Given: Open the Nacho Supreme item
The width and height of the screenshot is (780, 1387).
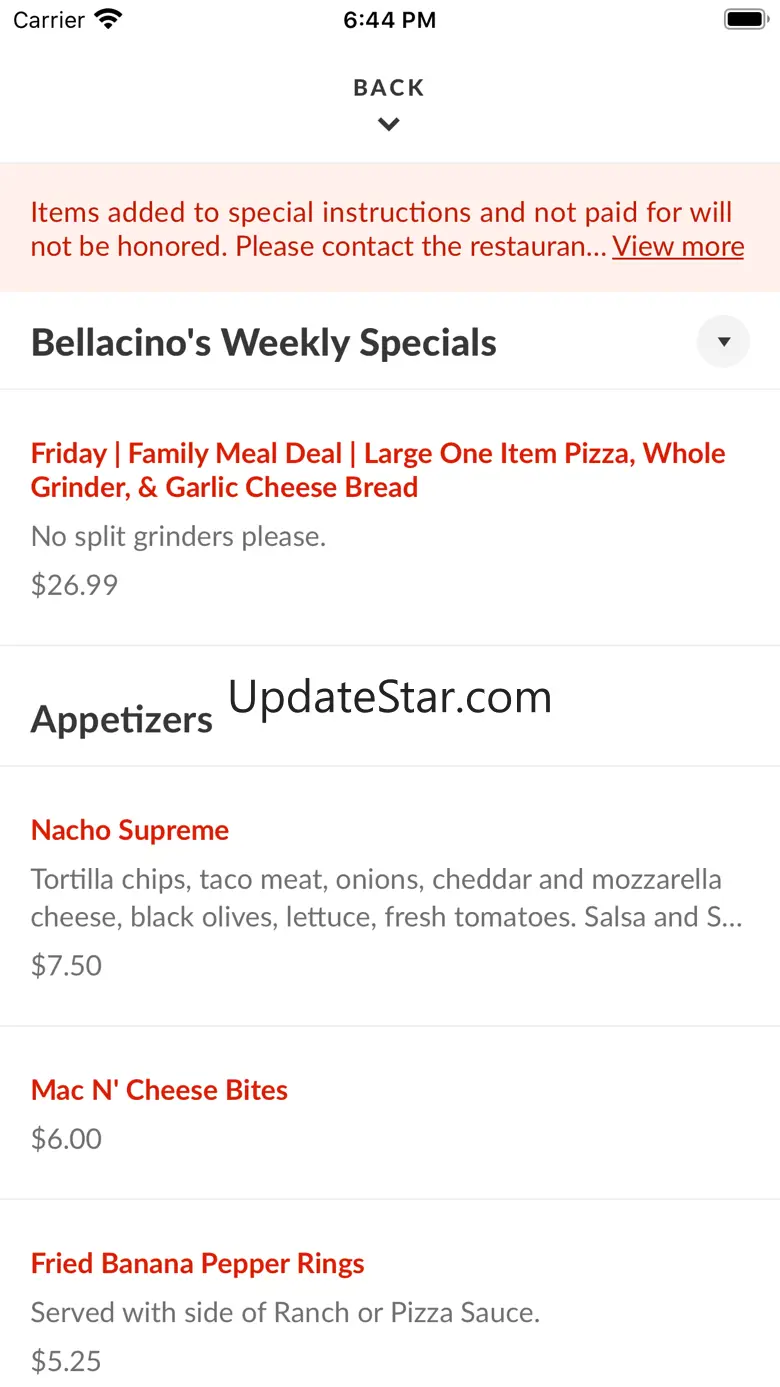Looking at the screenshot, I should [x=130, y=830].
